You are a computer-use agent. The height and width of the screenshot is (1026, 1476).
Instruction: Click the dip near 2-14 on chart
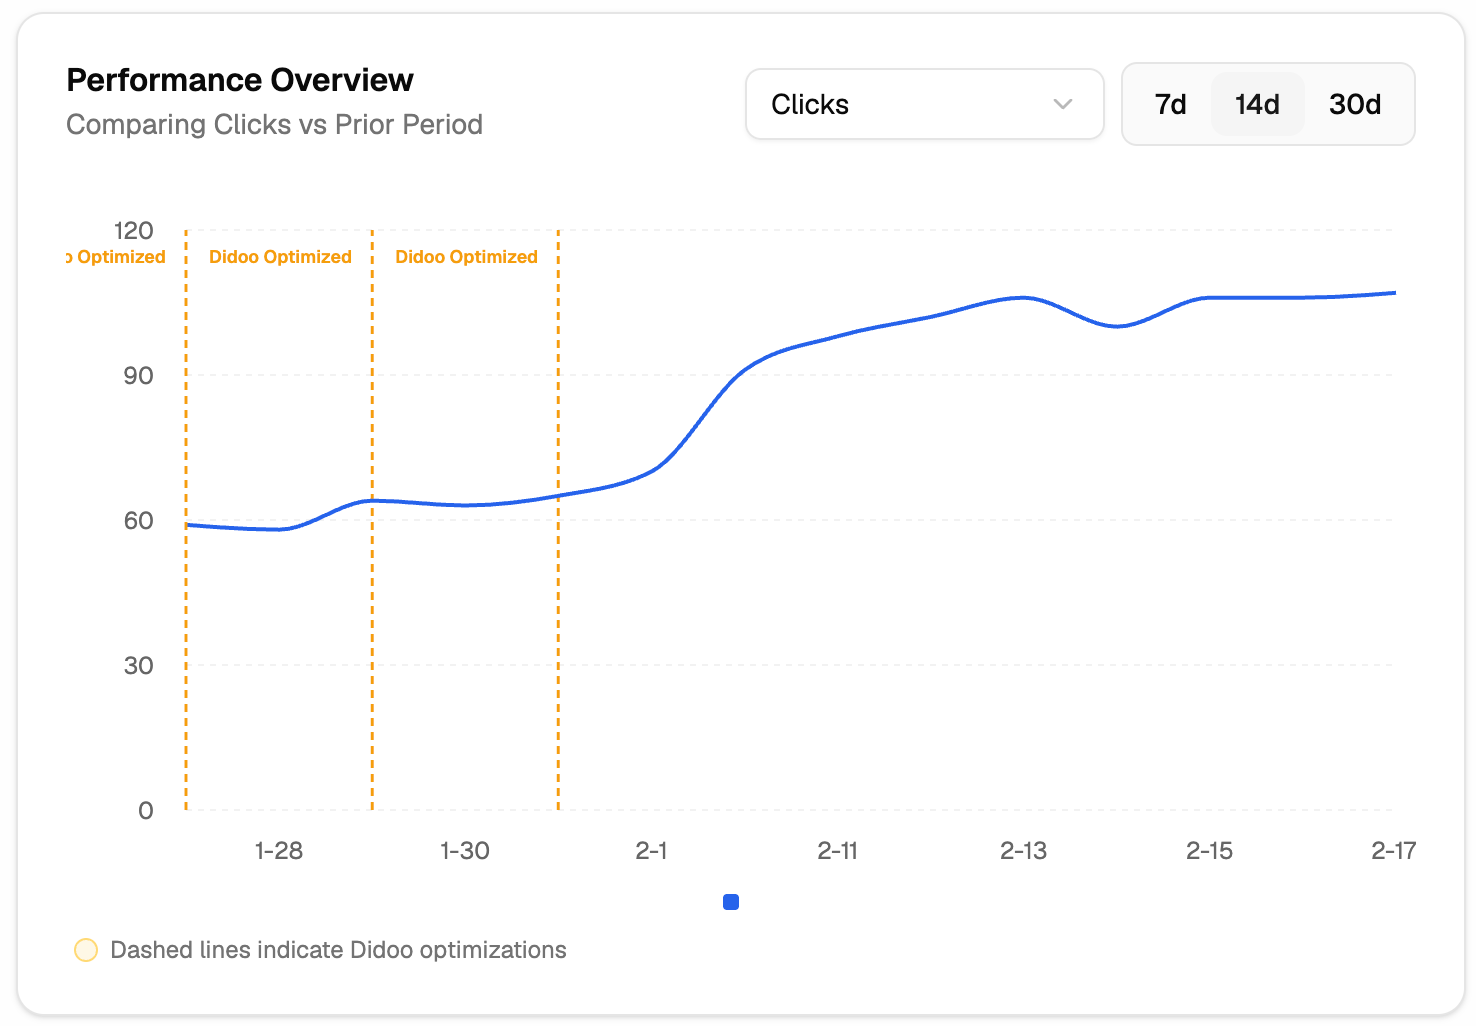point(1117,325)
